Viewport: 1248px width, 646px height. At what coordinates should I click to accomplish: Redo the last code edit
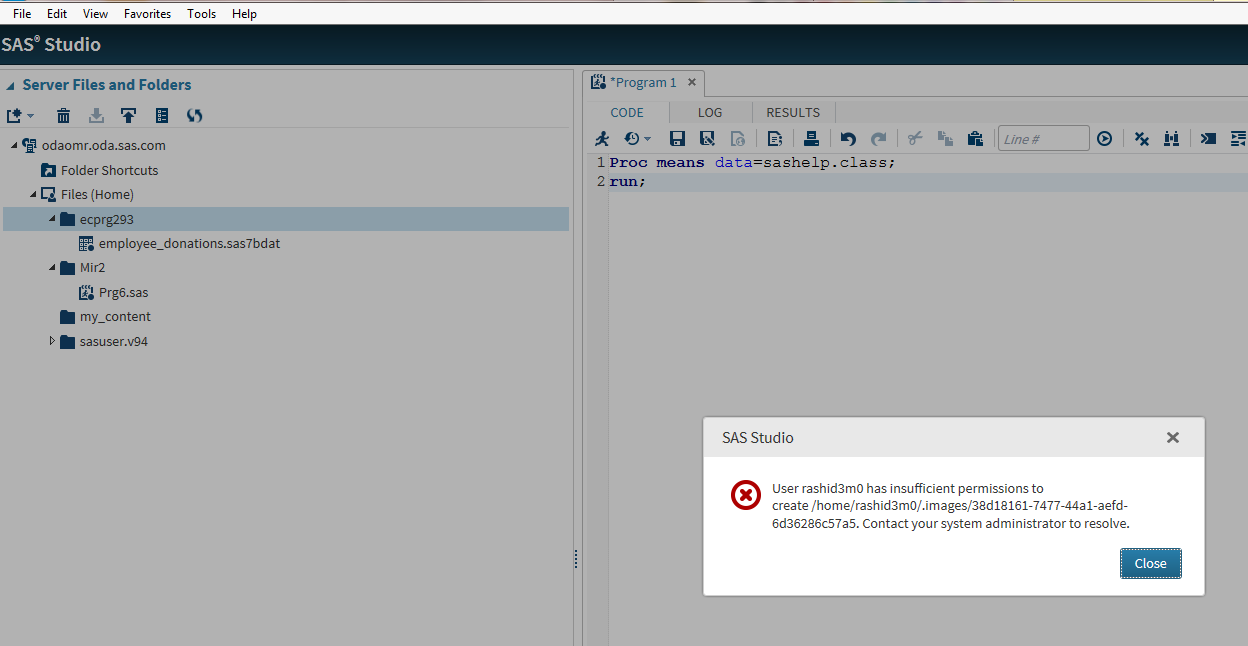(878, 138)
